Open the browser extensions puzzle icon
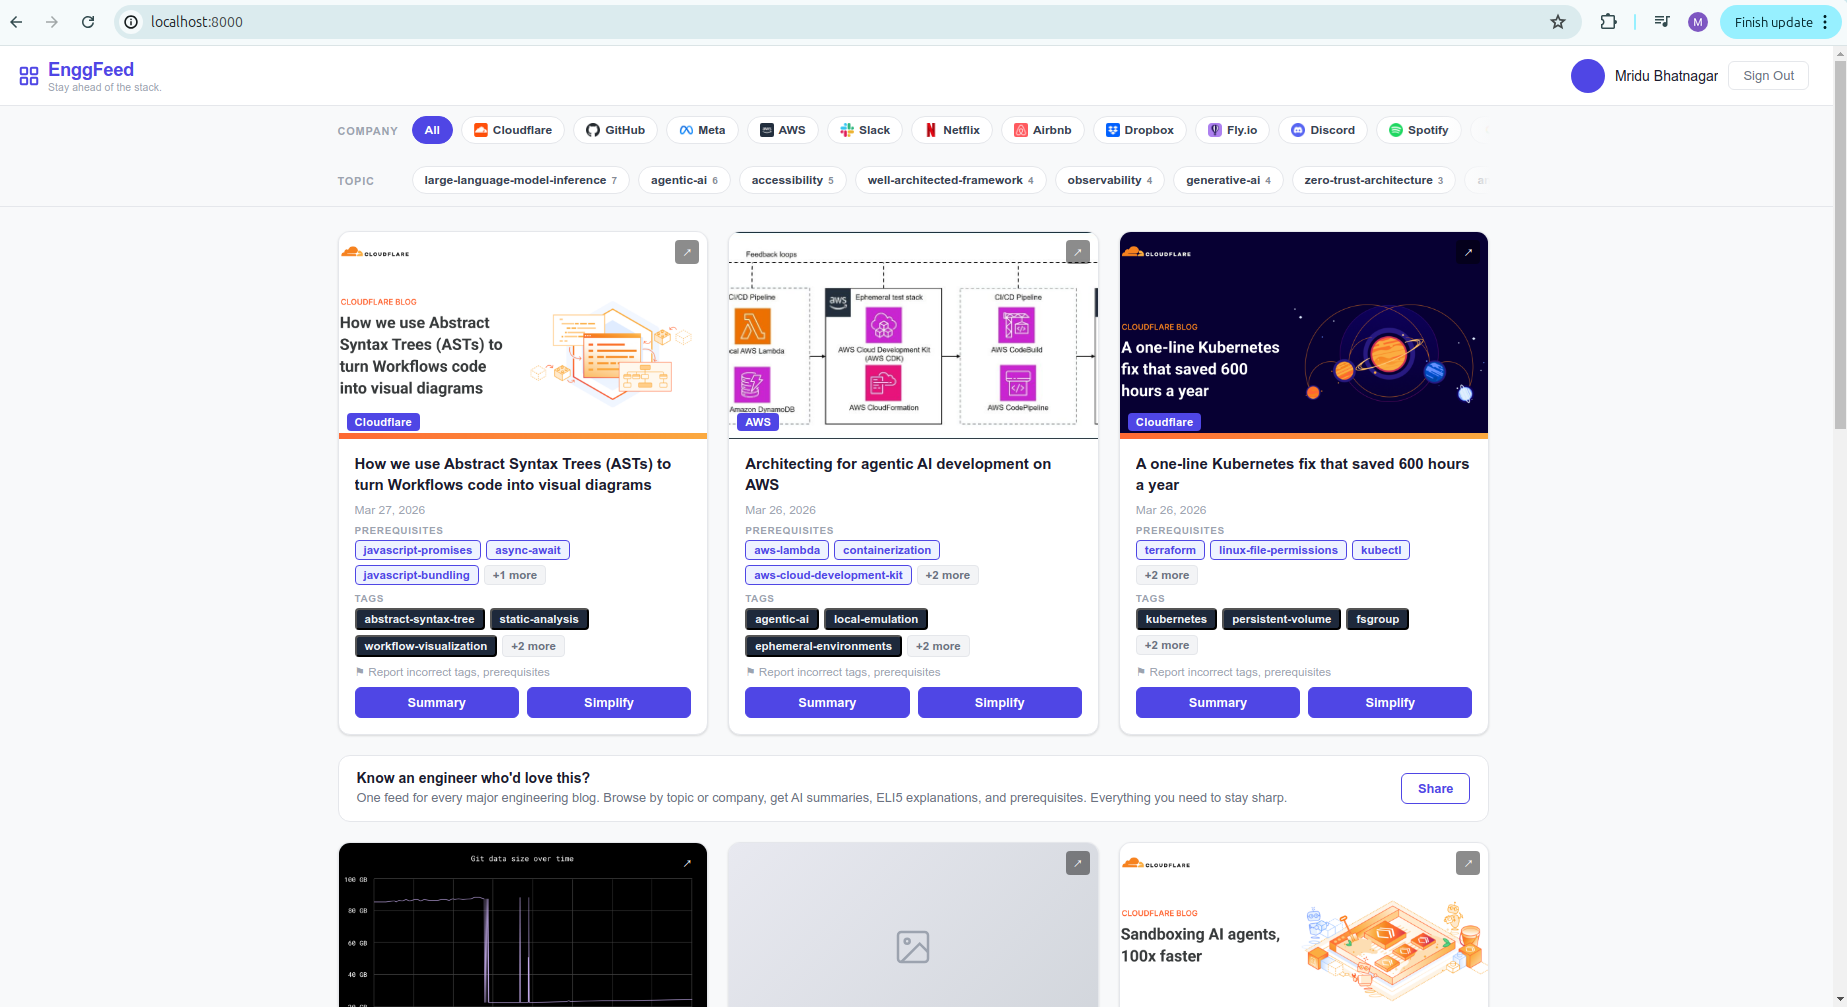The height and width of the screenshot is (1007, 1847). click(1608, 22)
